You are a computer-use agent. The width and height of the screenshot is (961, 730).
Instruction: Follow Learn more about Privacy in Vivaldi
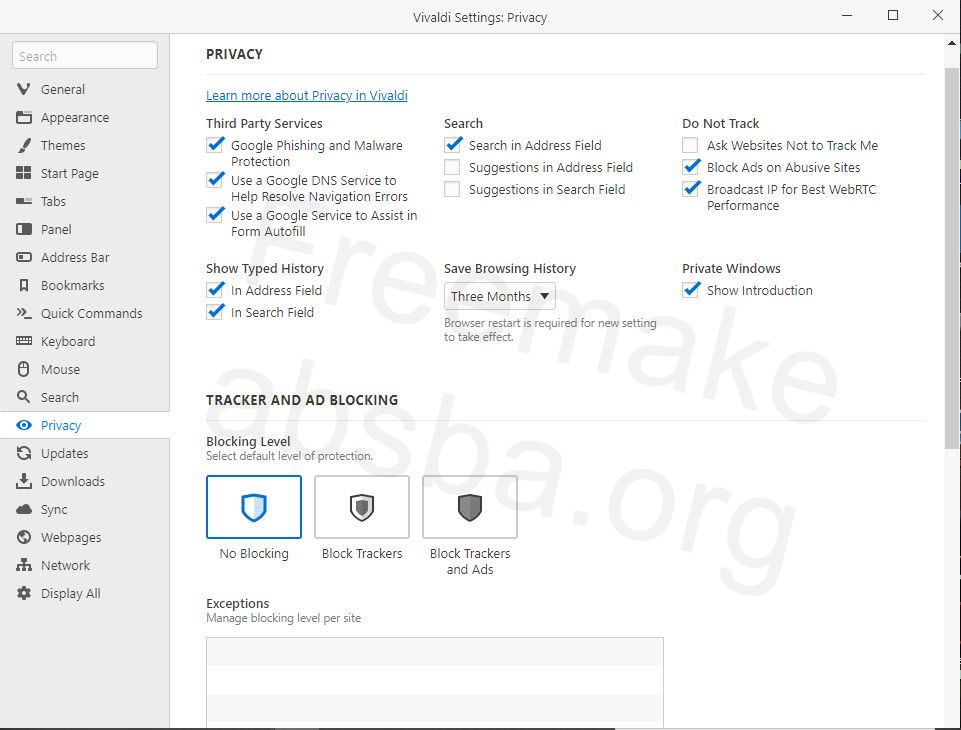[306, 95]
